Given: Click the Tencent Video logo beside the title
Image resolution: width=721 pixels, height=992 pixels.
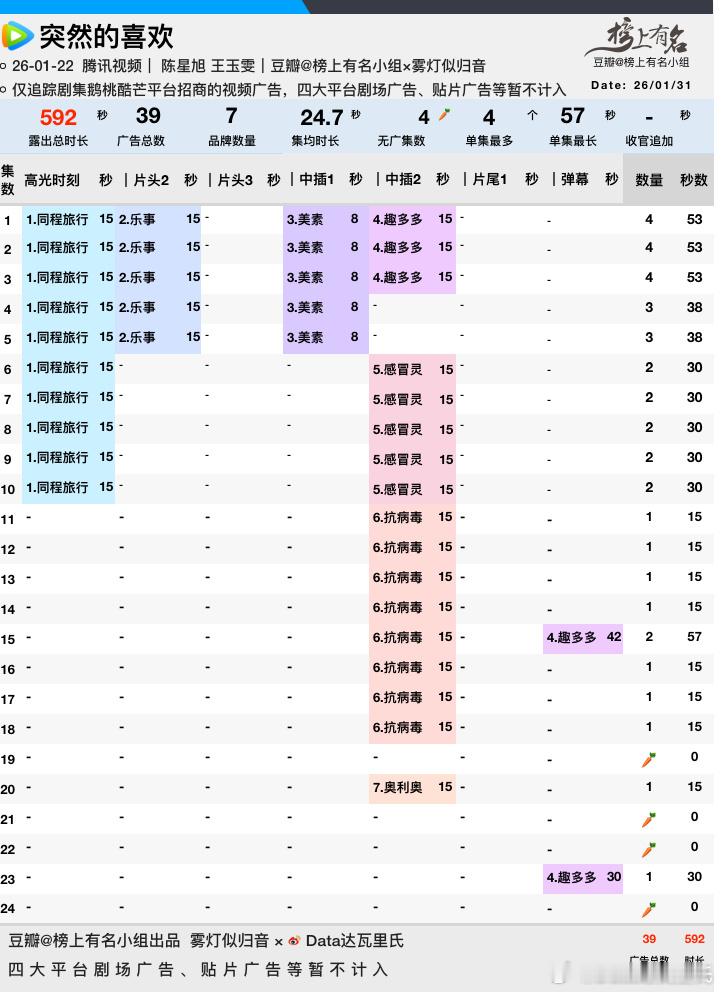Looking at the screenshot, I should [x=16, y=35].
